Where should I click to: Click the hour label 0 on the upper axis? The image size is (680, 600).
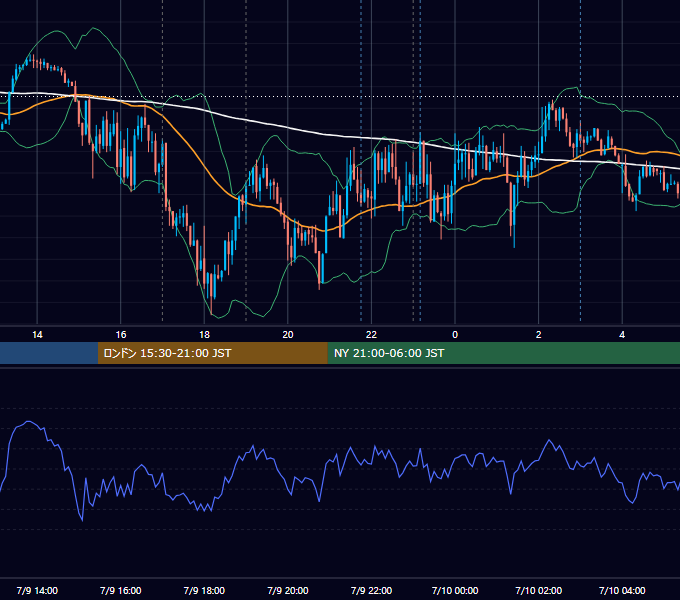455,335
